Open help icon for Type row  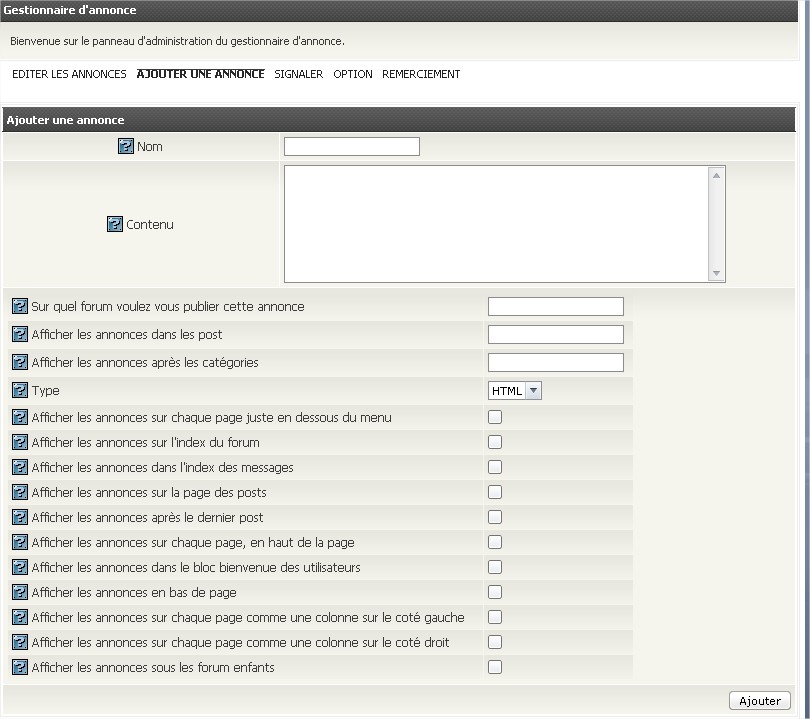coord(19,391)
